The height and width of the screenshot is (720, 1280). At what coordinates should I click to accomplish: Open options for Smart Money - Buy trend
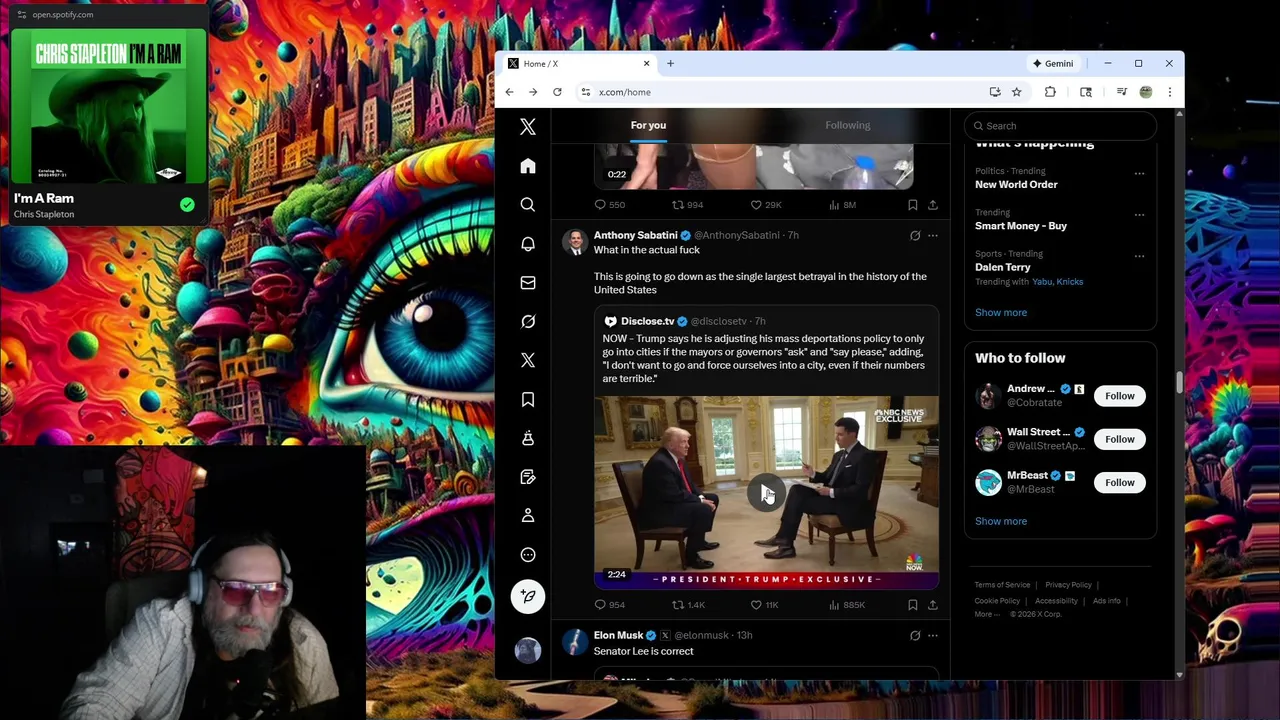[1139, 214]
